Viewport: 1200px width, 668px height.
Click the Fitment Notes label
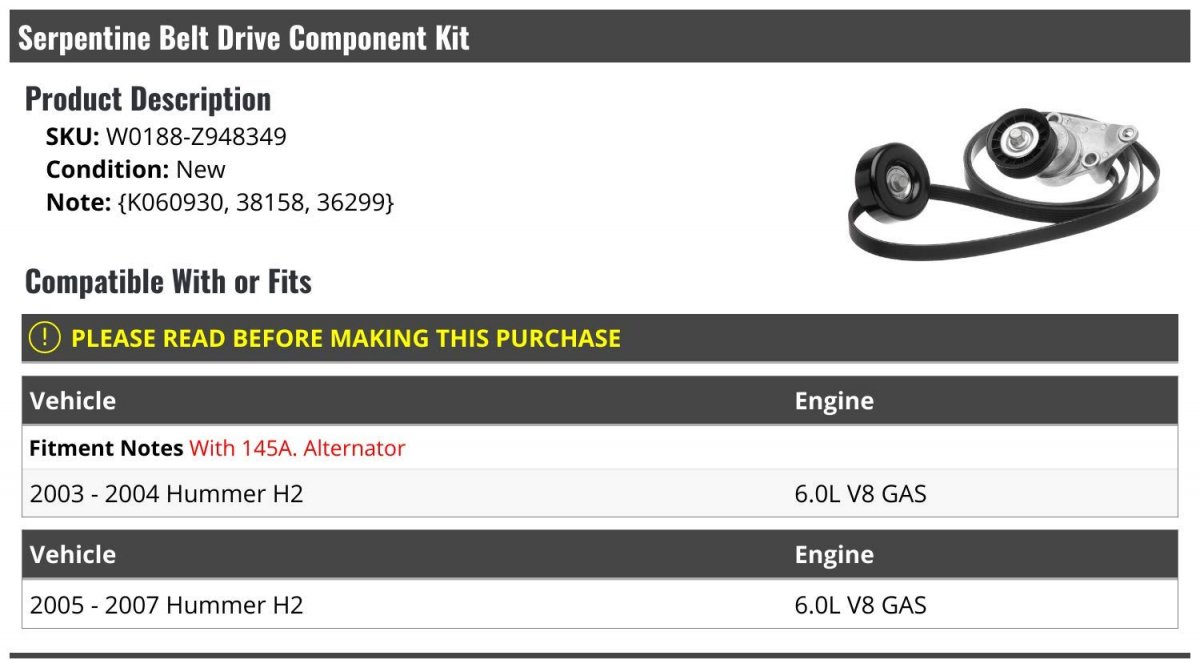[x=106, y=448]
